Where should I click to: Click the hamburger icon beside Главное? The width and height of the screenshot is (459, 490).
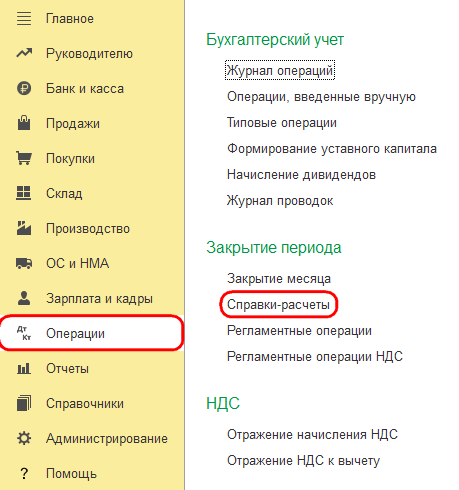24,19
